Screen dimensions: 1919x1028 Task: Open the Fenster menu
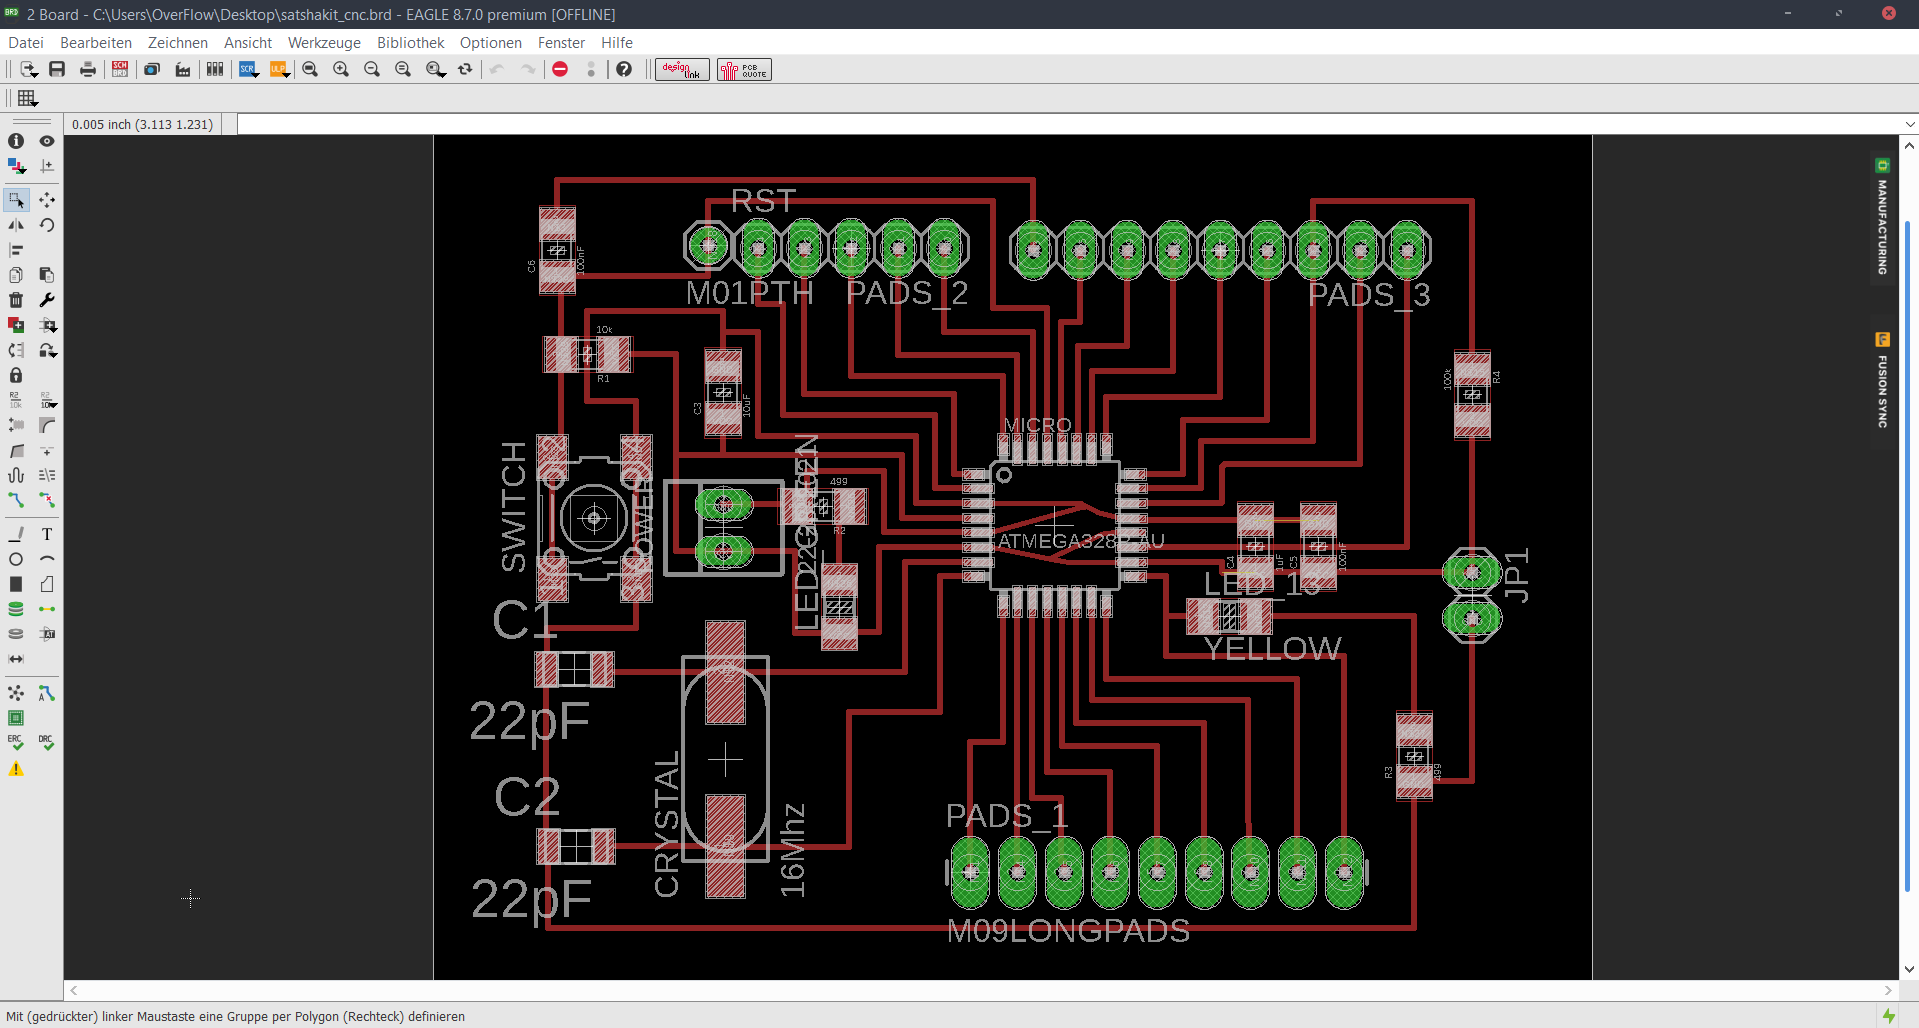click(x=561, y=43)
